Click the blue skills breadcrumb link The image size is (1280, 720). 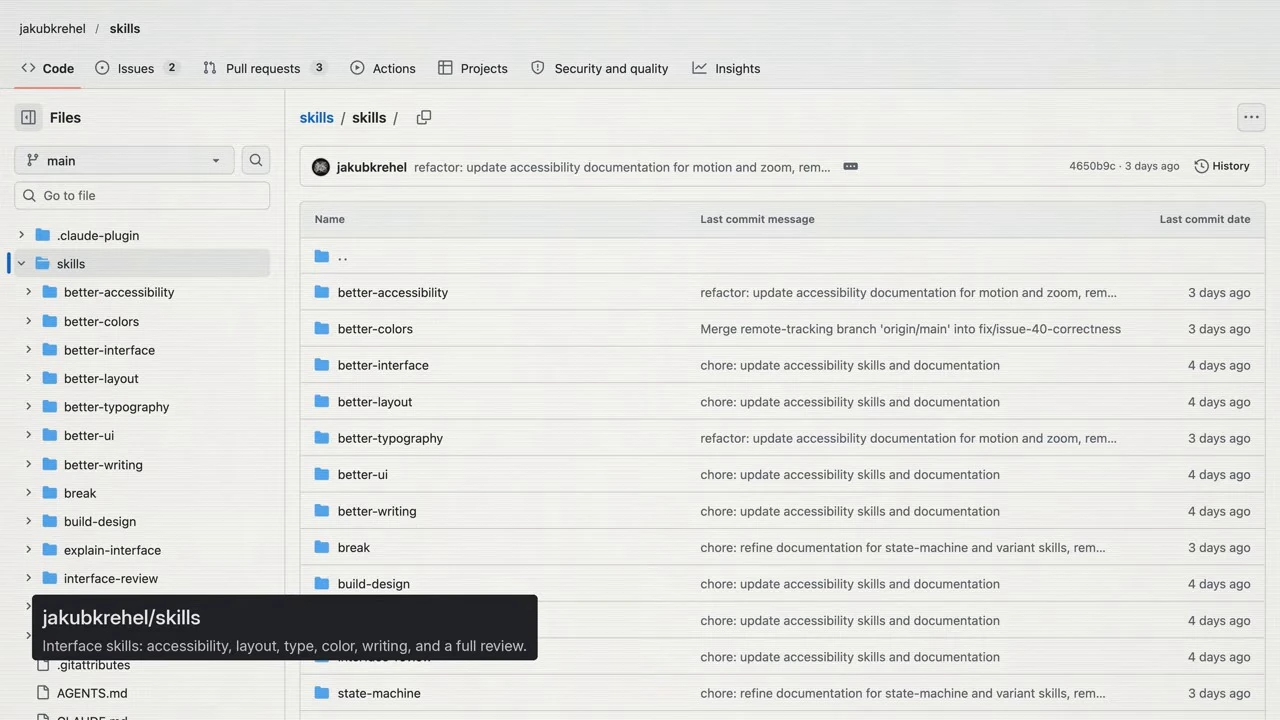tap(317, 117)
